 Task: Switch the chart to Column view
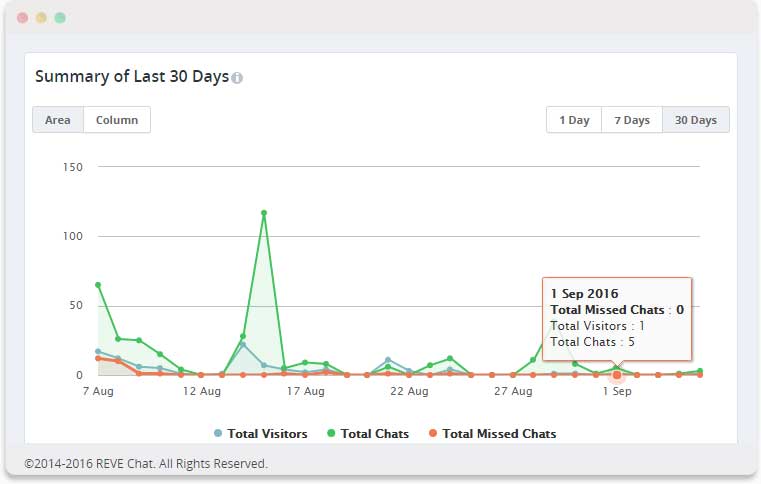point(117,120)
